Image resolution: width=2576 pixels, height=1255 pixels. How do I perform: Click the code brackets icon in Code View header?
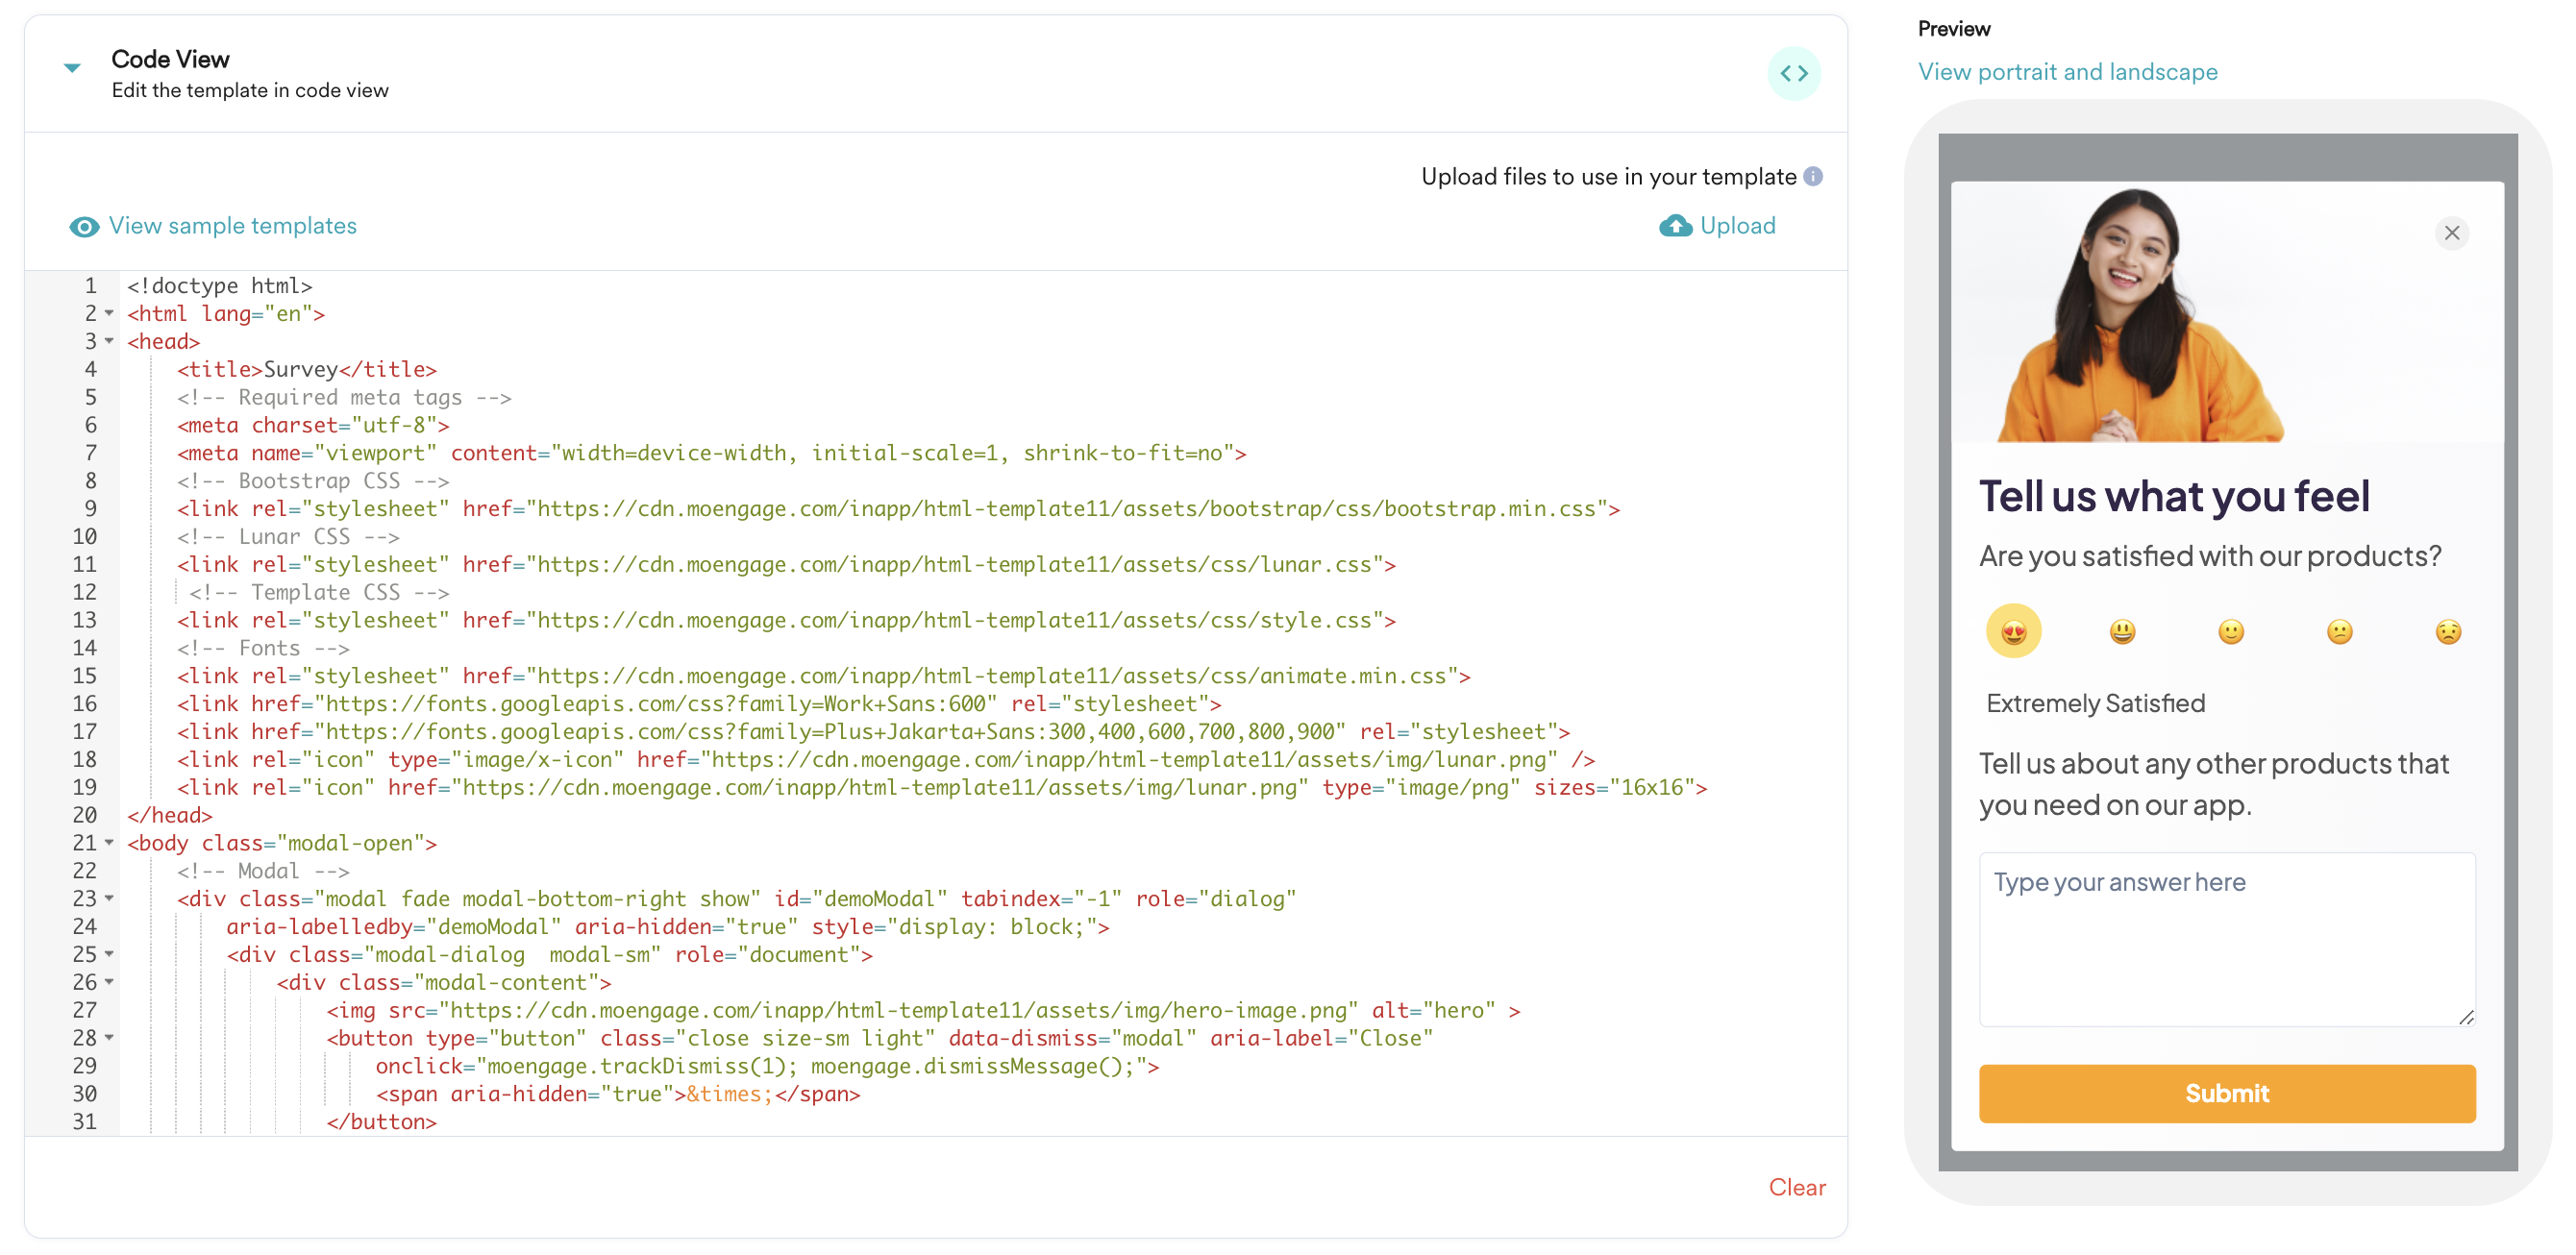coord(1794,73)
